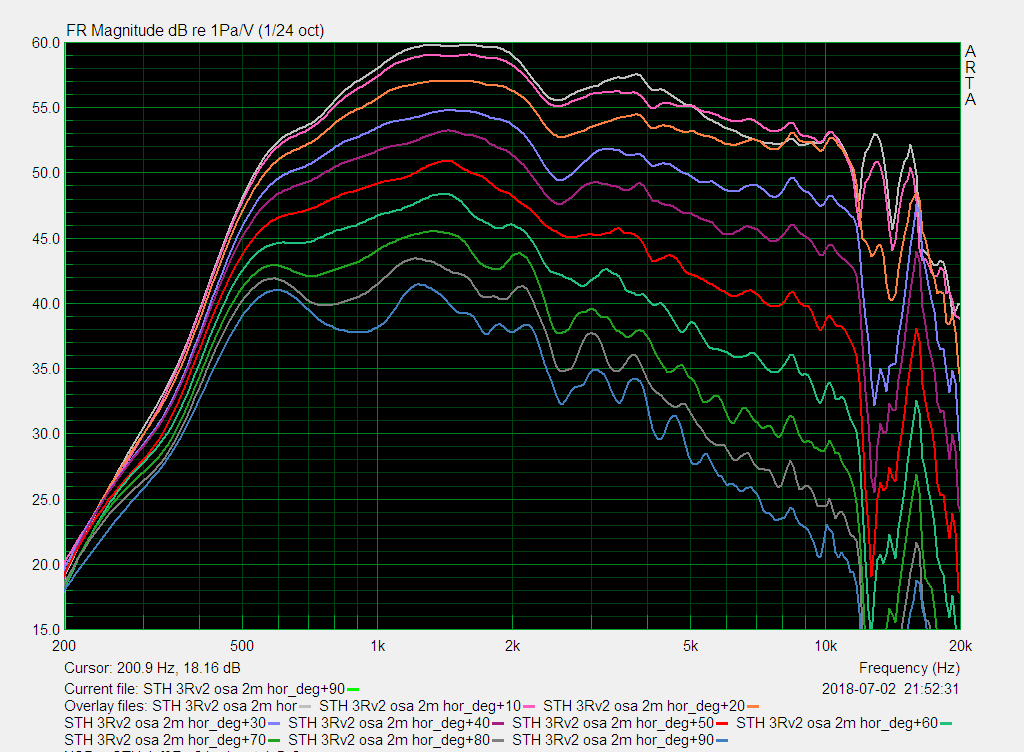Screen dimensions: 1024x752
Task: Click the 'Current file: STH 3Rv2 osa 2m hor_deg+90' label
Action: [x=204, y=689]
